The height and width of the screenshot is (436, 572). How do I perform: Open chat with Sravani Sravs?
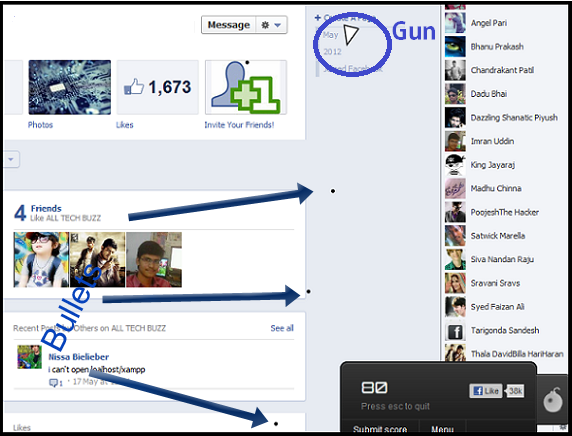coord(495,283)
